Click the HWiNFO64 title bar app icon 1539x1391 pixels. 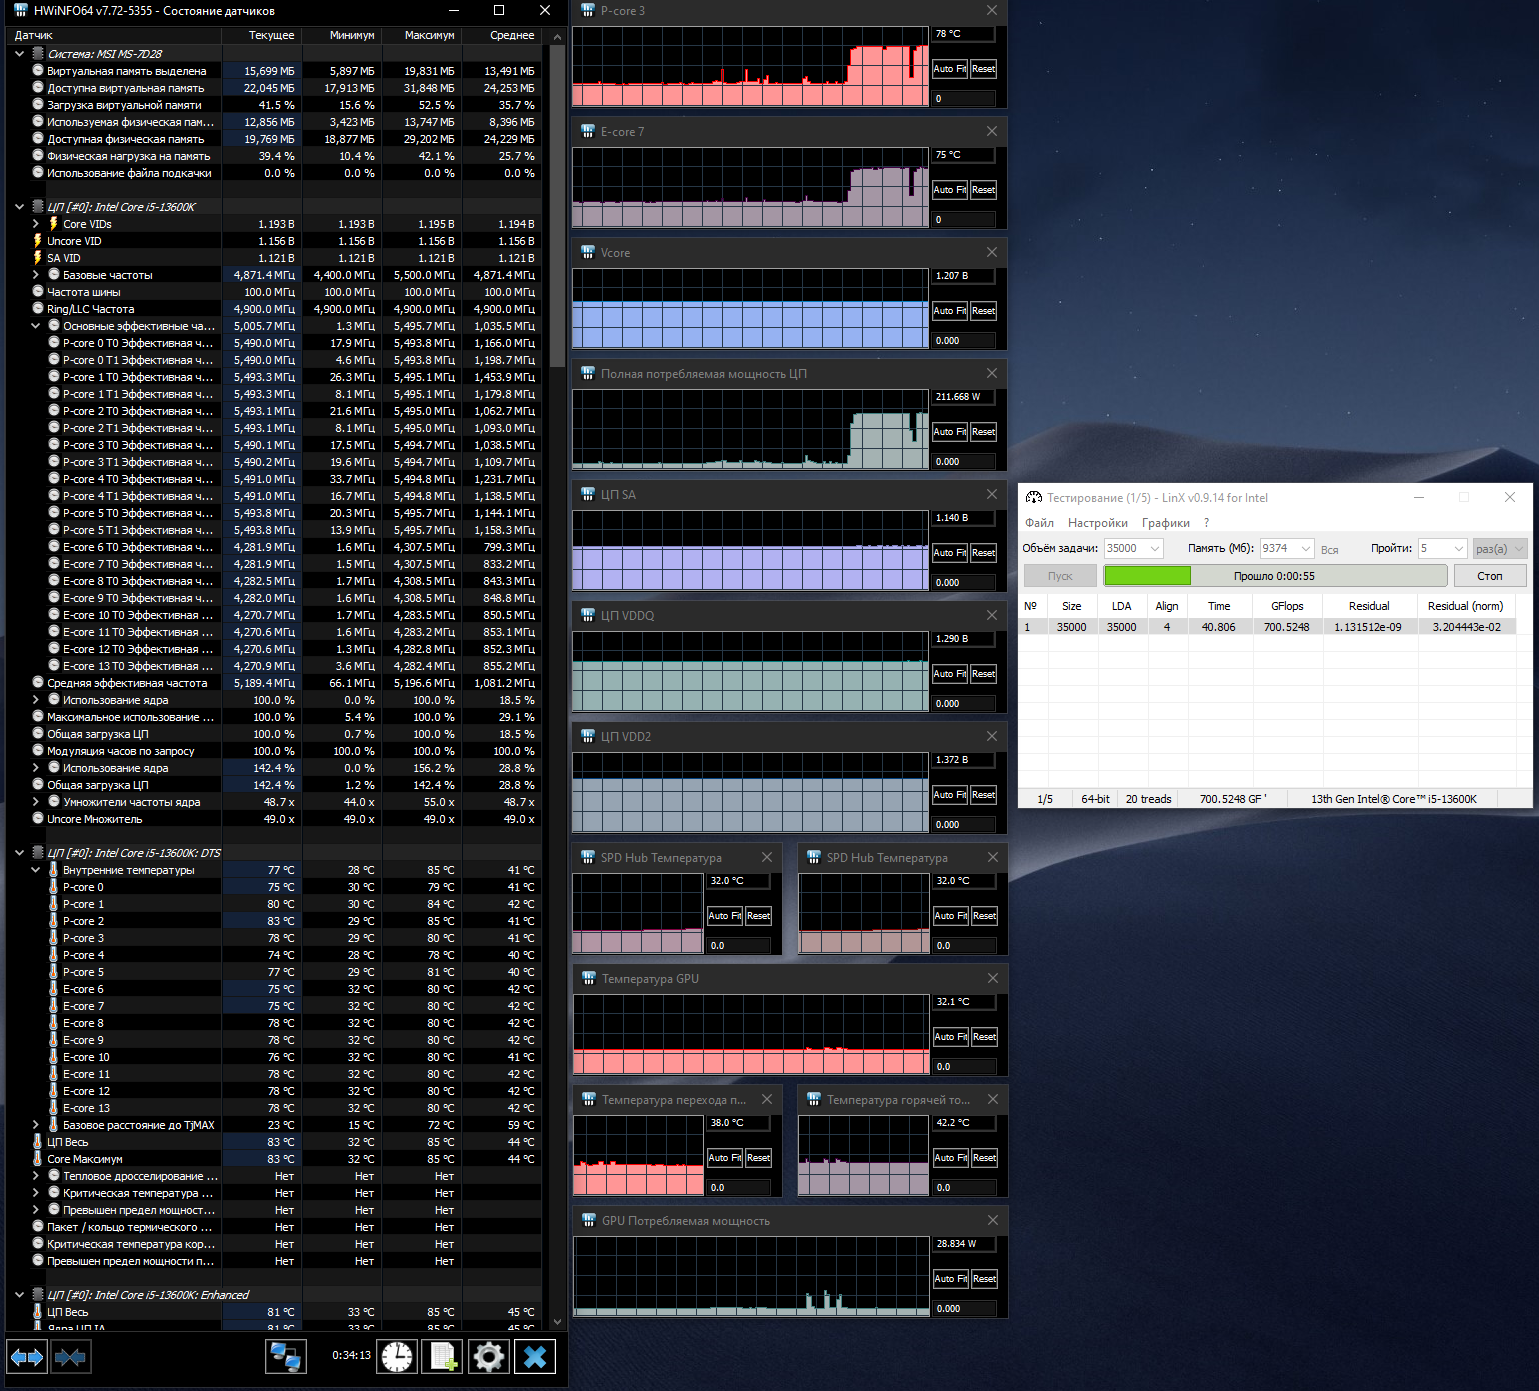pyautogui.click(x=20, y=11)
